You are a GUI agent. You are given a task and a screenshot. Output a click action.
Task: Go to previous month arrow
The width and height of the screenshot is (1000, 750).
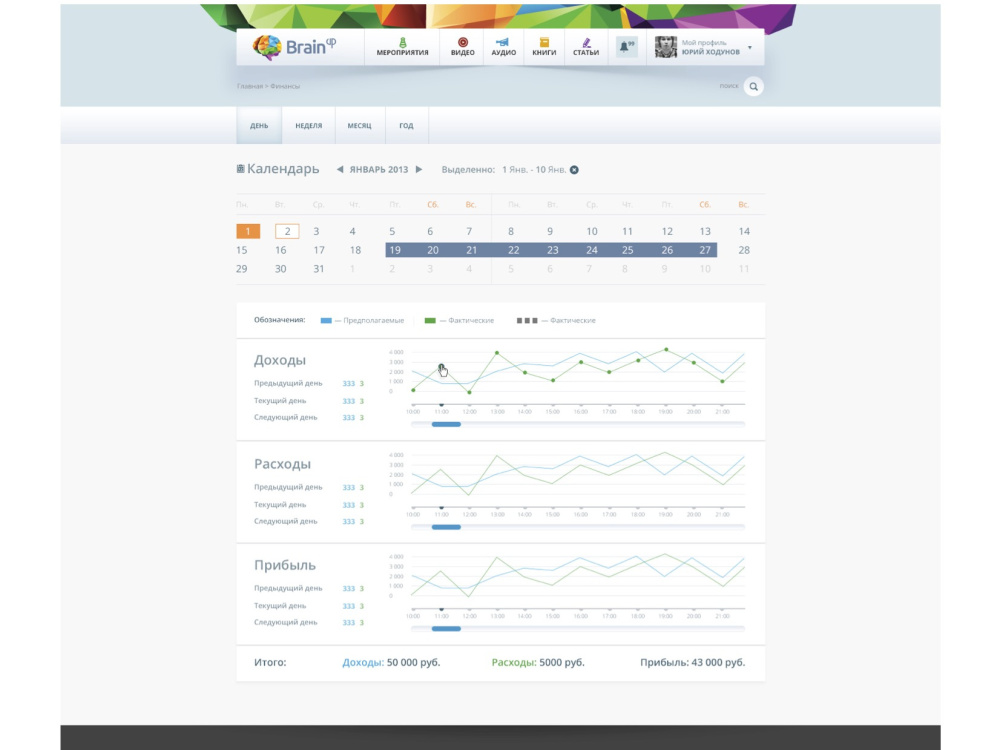click(x=340, y=170)
